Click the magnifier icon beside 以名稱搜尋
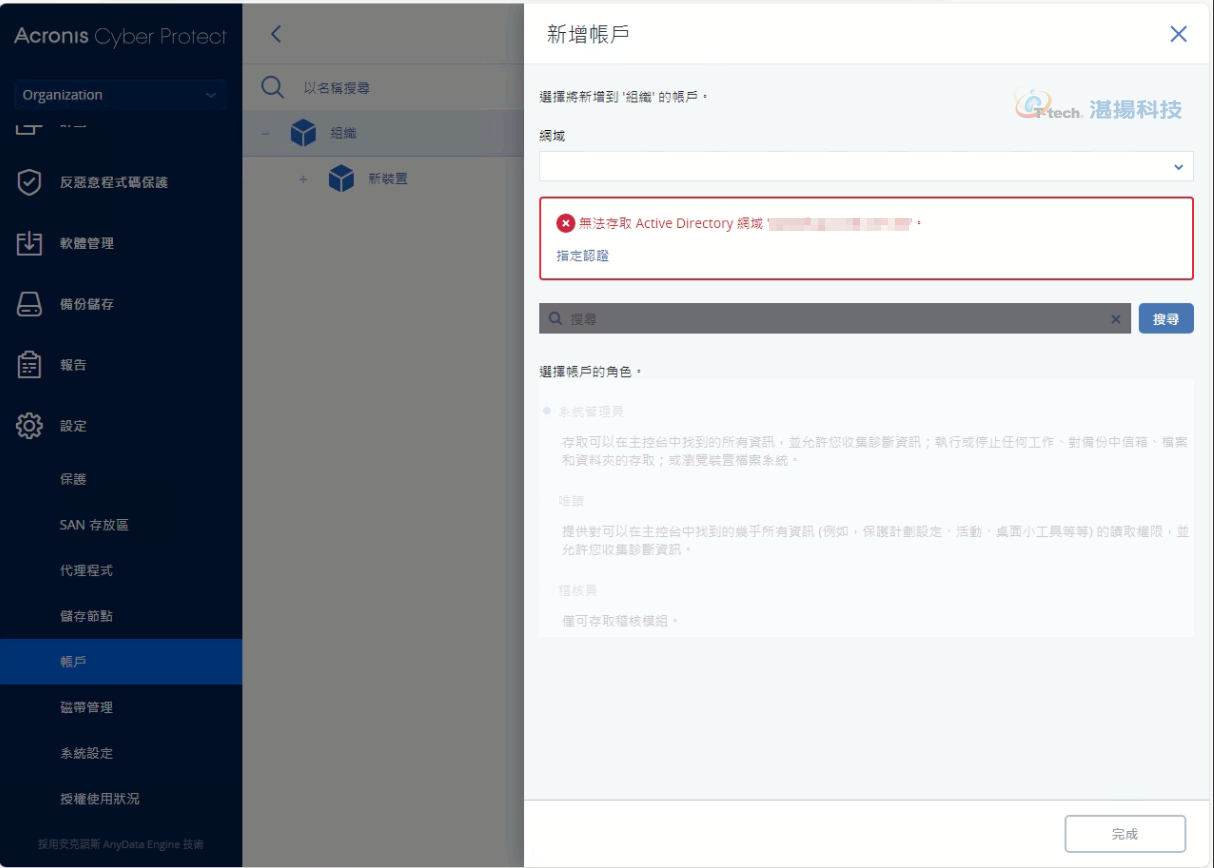Viewport: 1214px width, 868px height. [x=273, y=87]
